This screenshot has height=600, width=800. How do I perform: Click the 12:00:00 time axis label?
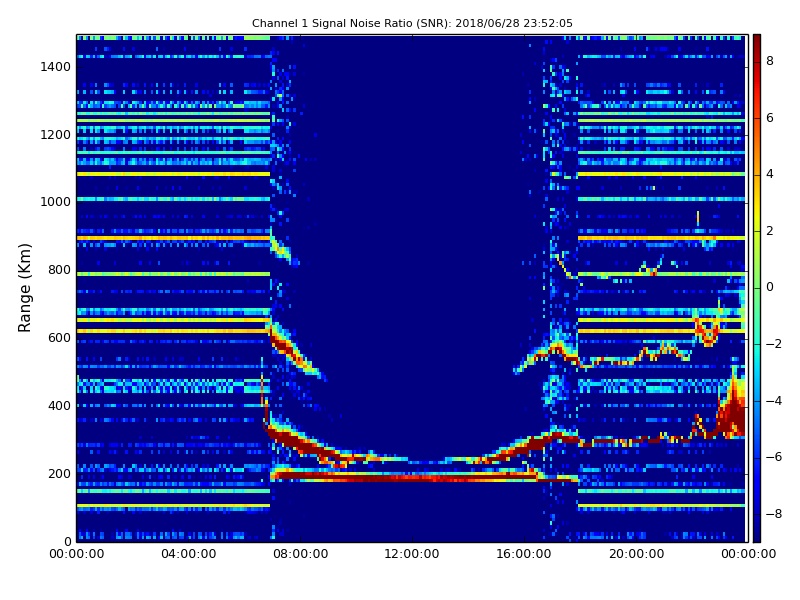[412, 554]
